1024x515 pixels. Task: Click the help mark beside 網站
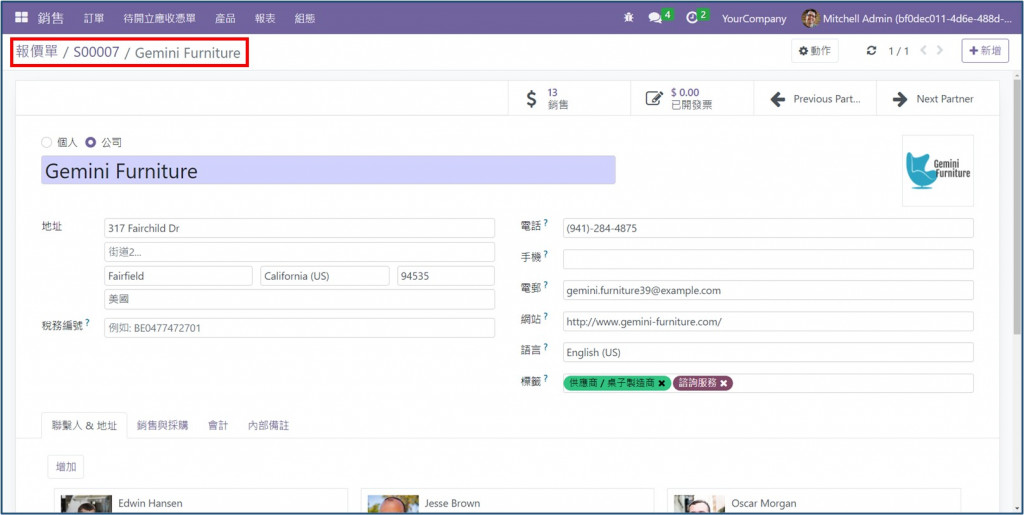click(545, 316)
